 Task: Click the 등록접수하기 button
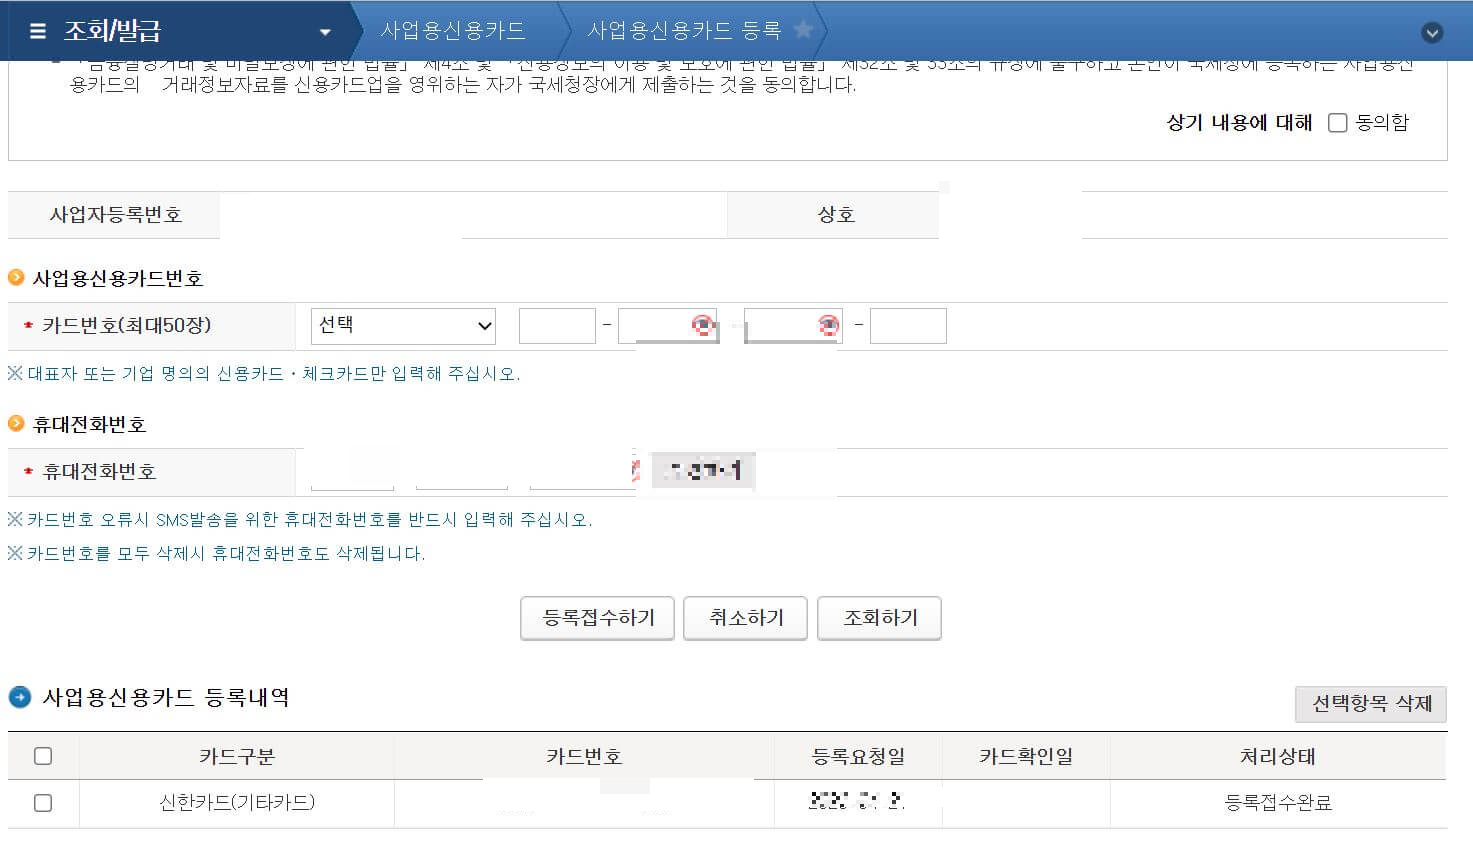(x=596, y=618)
